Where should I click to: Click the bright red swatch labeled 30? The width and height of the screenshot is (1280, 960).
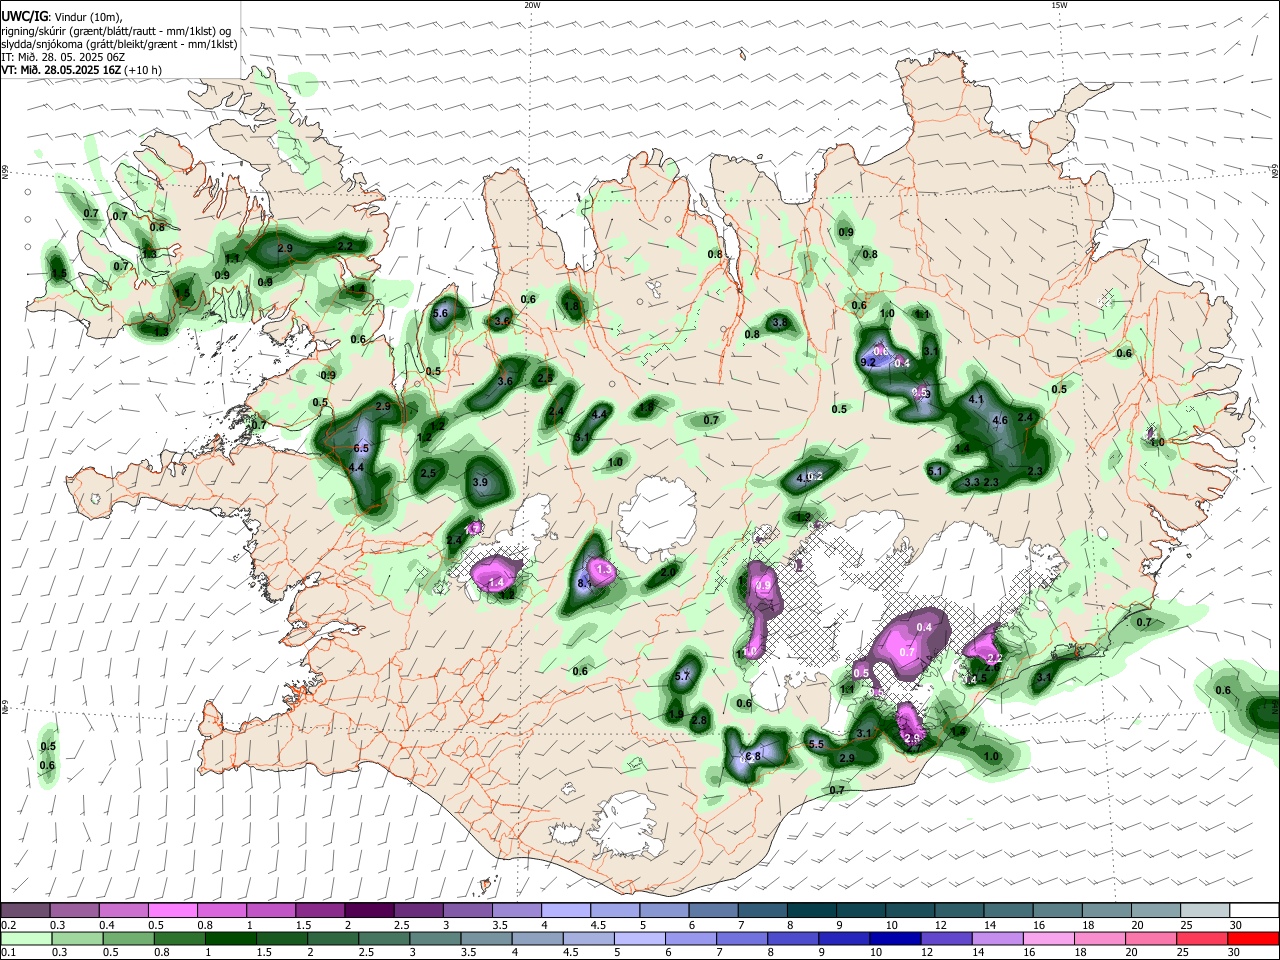coord(1254,938)
